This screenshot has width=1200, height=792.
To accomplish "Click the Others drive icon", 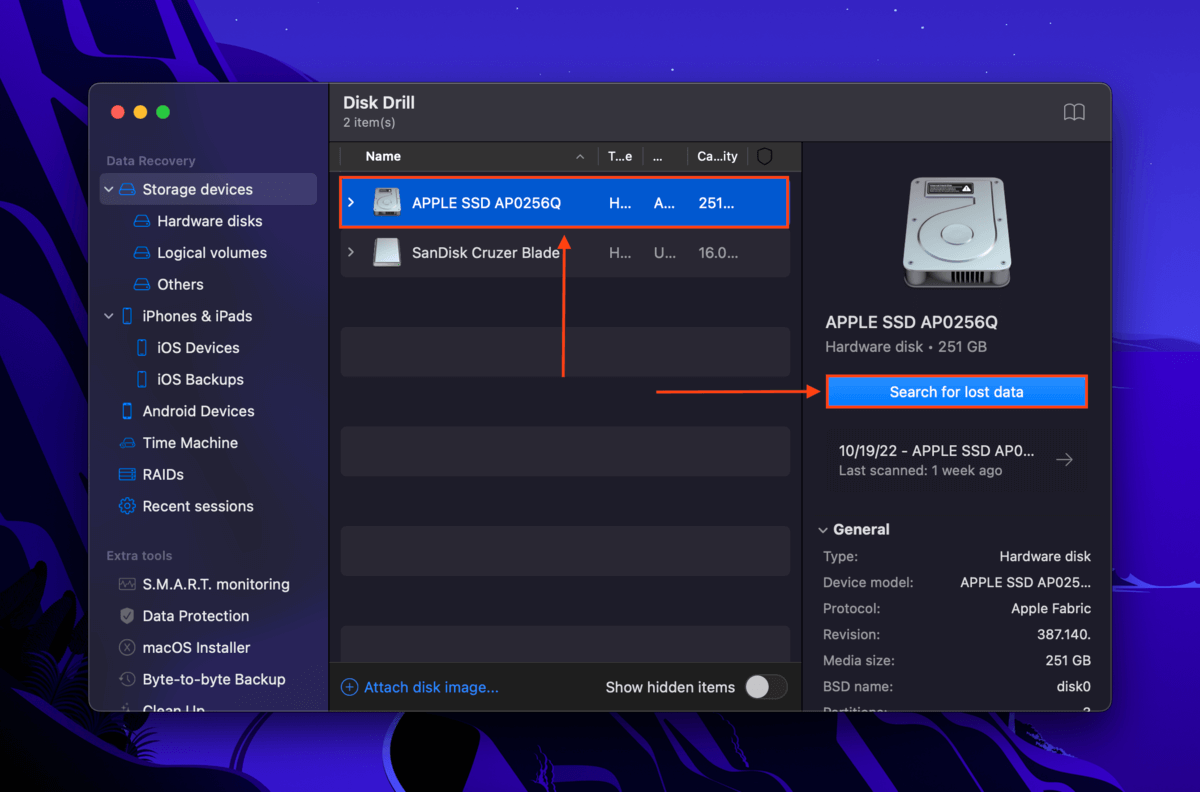I will pos(142,285).
